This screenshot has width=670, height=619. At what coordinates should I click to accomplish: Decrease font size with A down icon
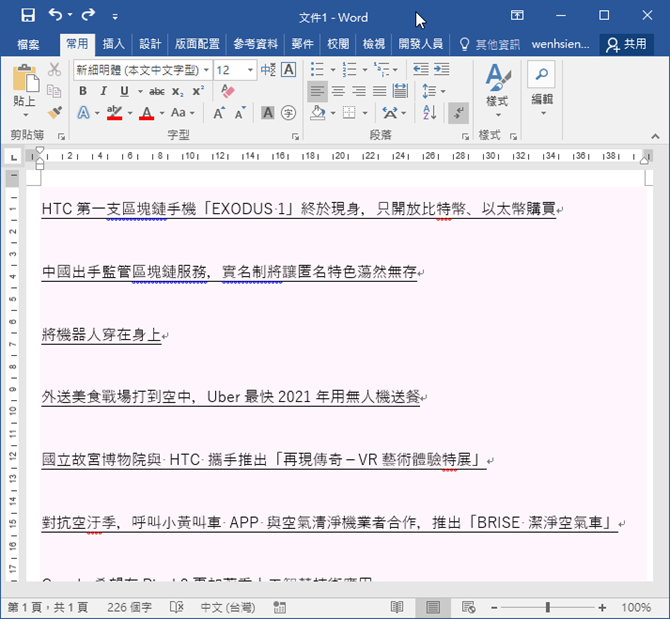click(x=240, y=113)
